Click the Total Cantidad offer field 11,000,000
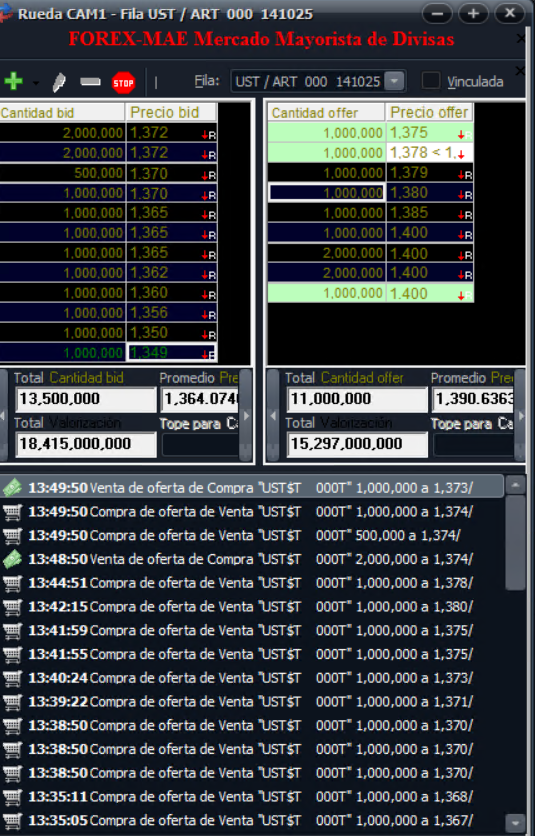This screenshot has height=836, width=535. 357,399
